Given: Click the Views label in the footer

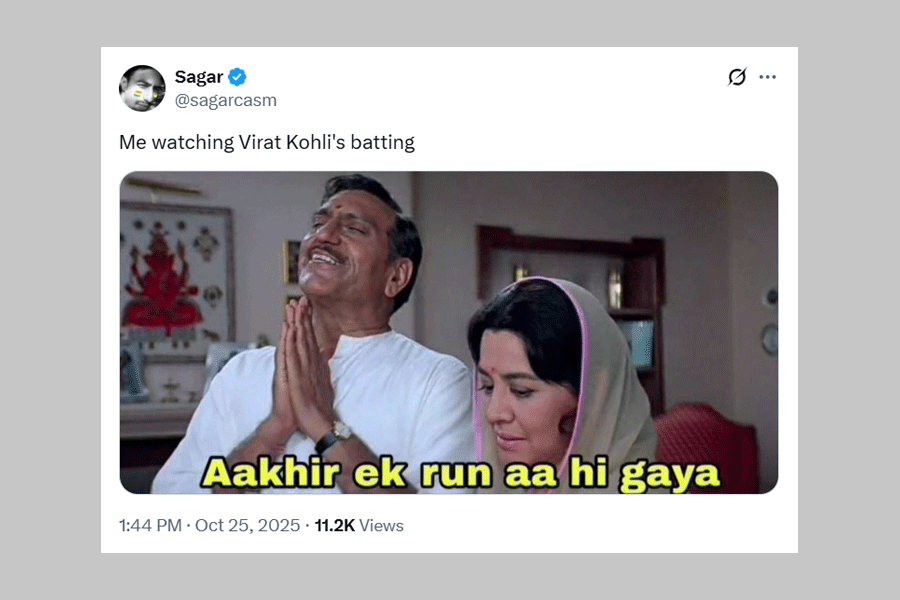Looking at the screenshot, I should (381, 525).
